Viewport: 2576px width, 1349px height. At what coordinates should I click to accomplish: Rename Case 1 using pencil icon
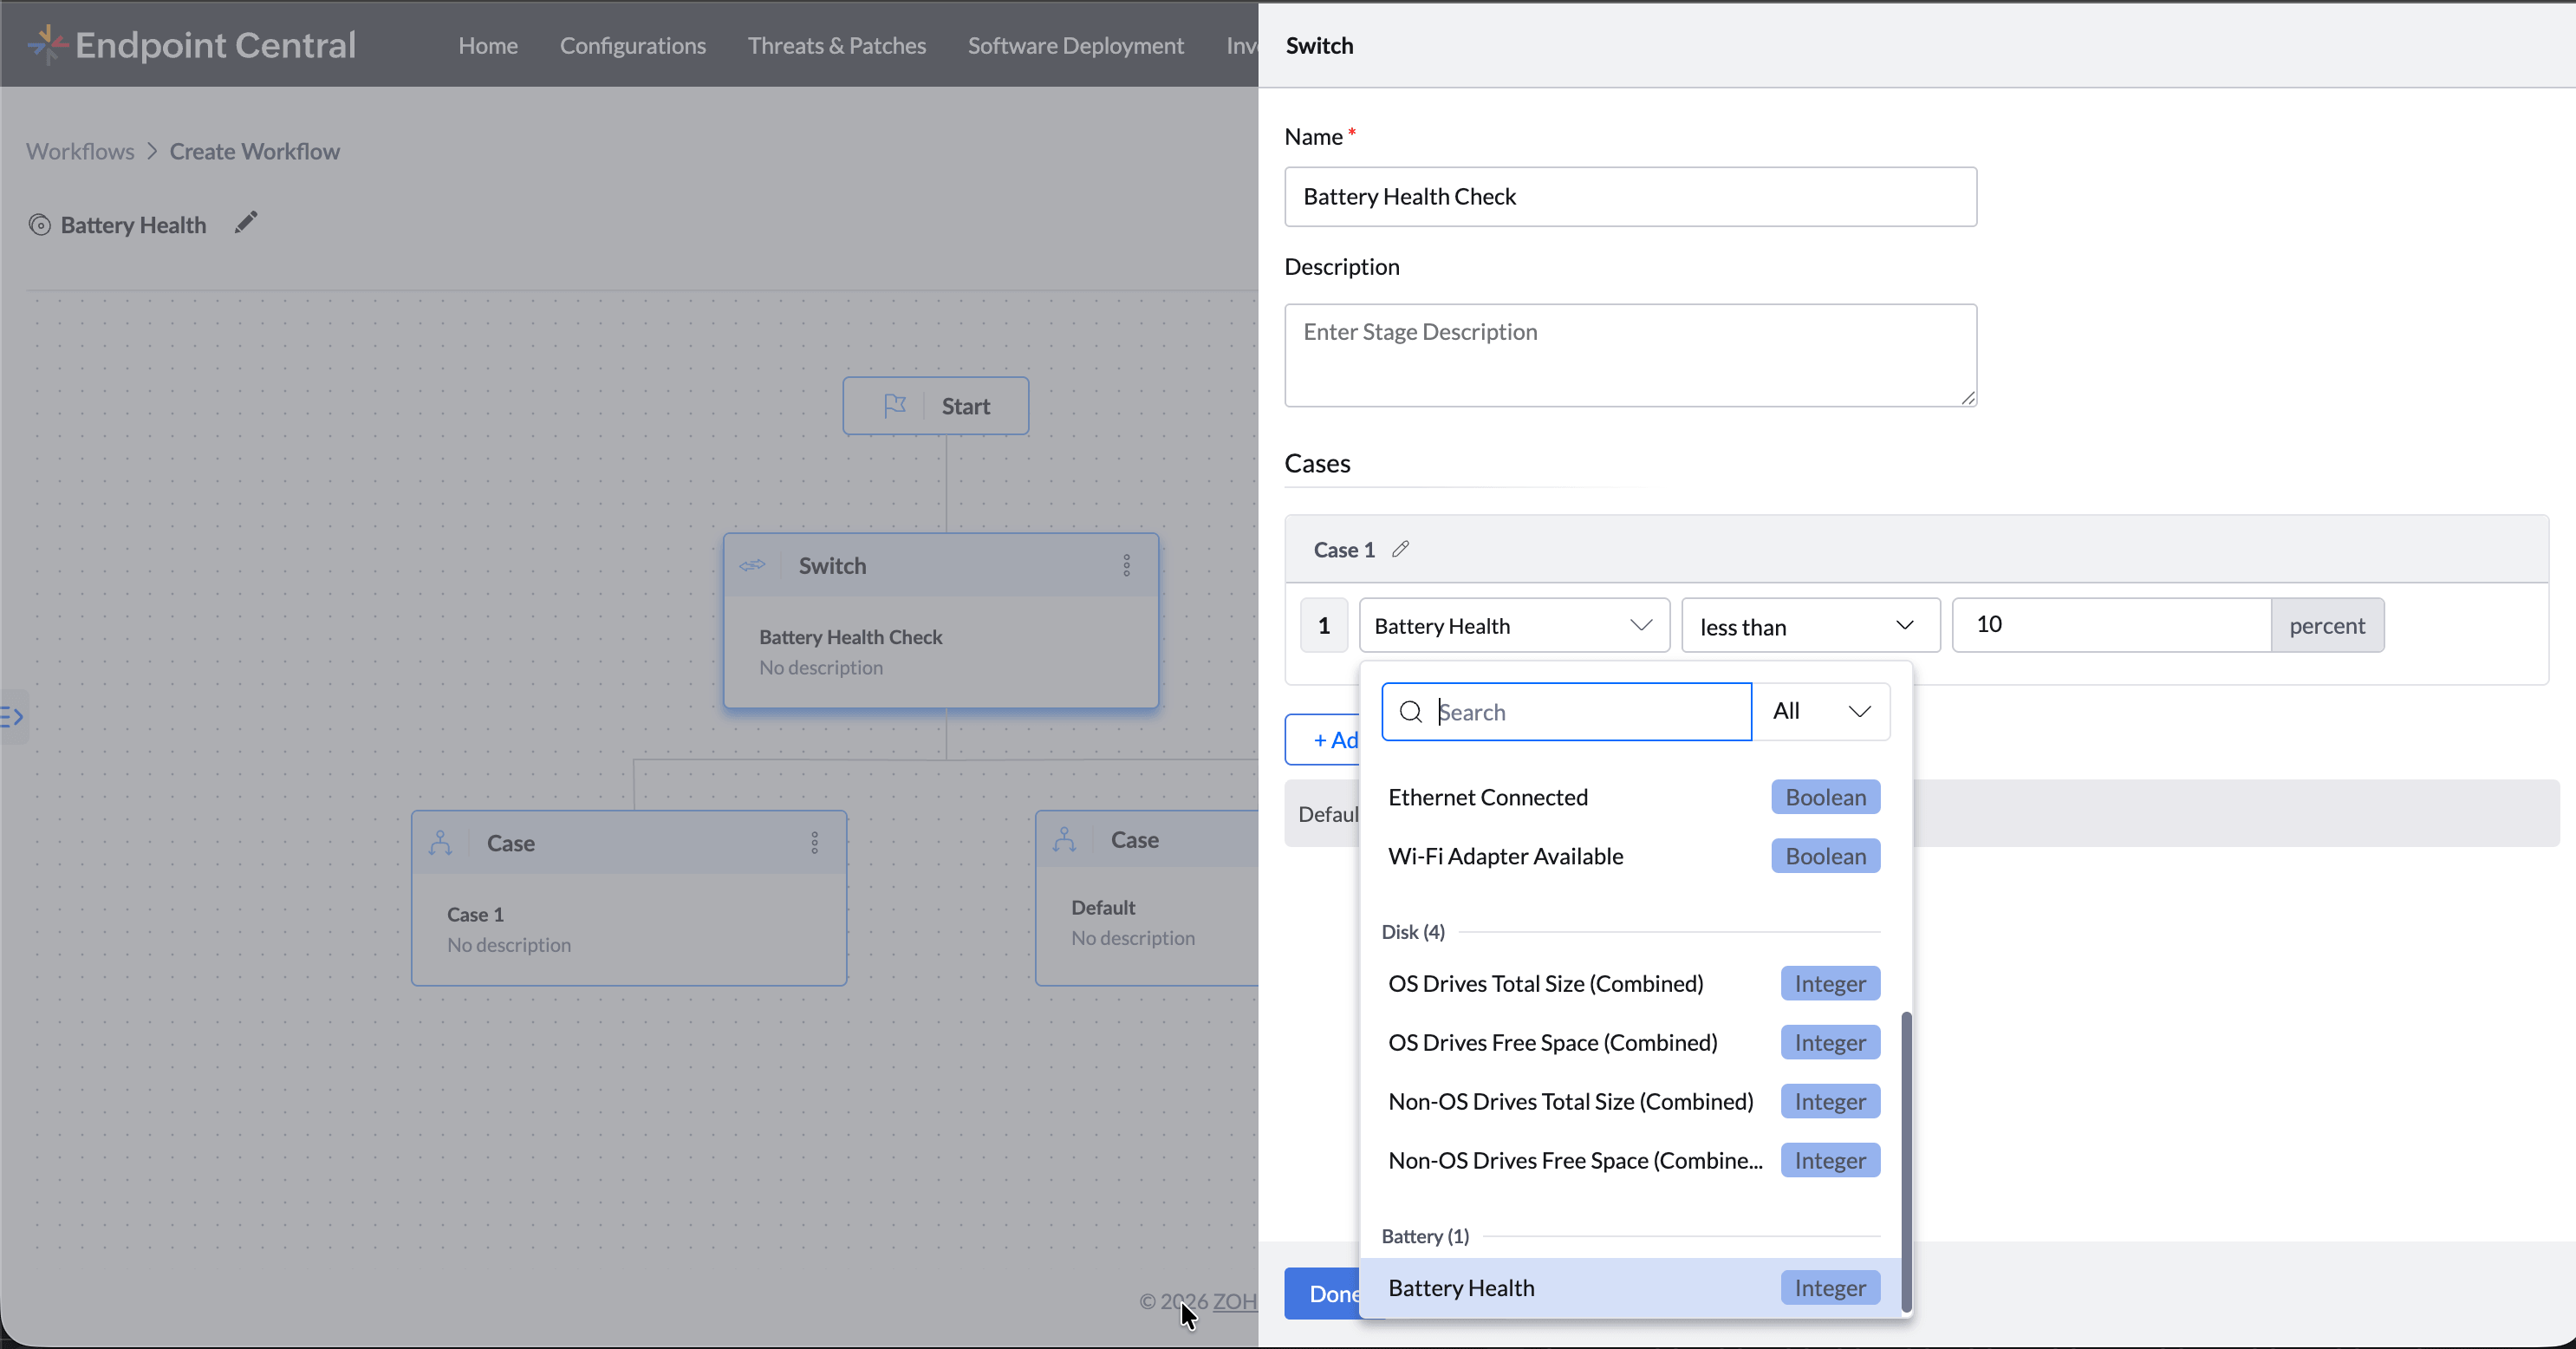tap(1401, 549)
